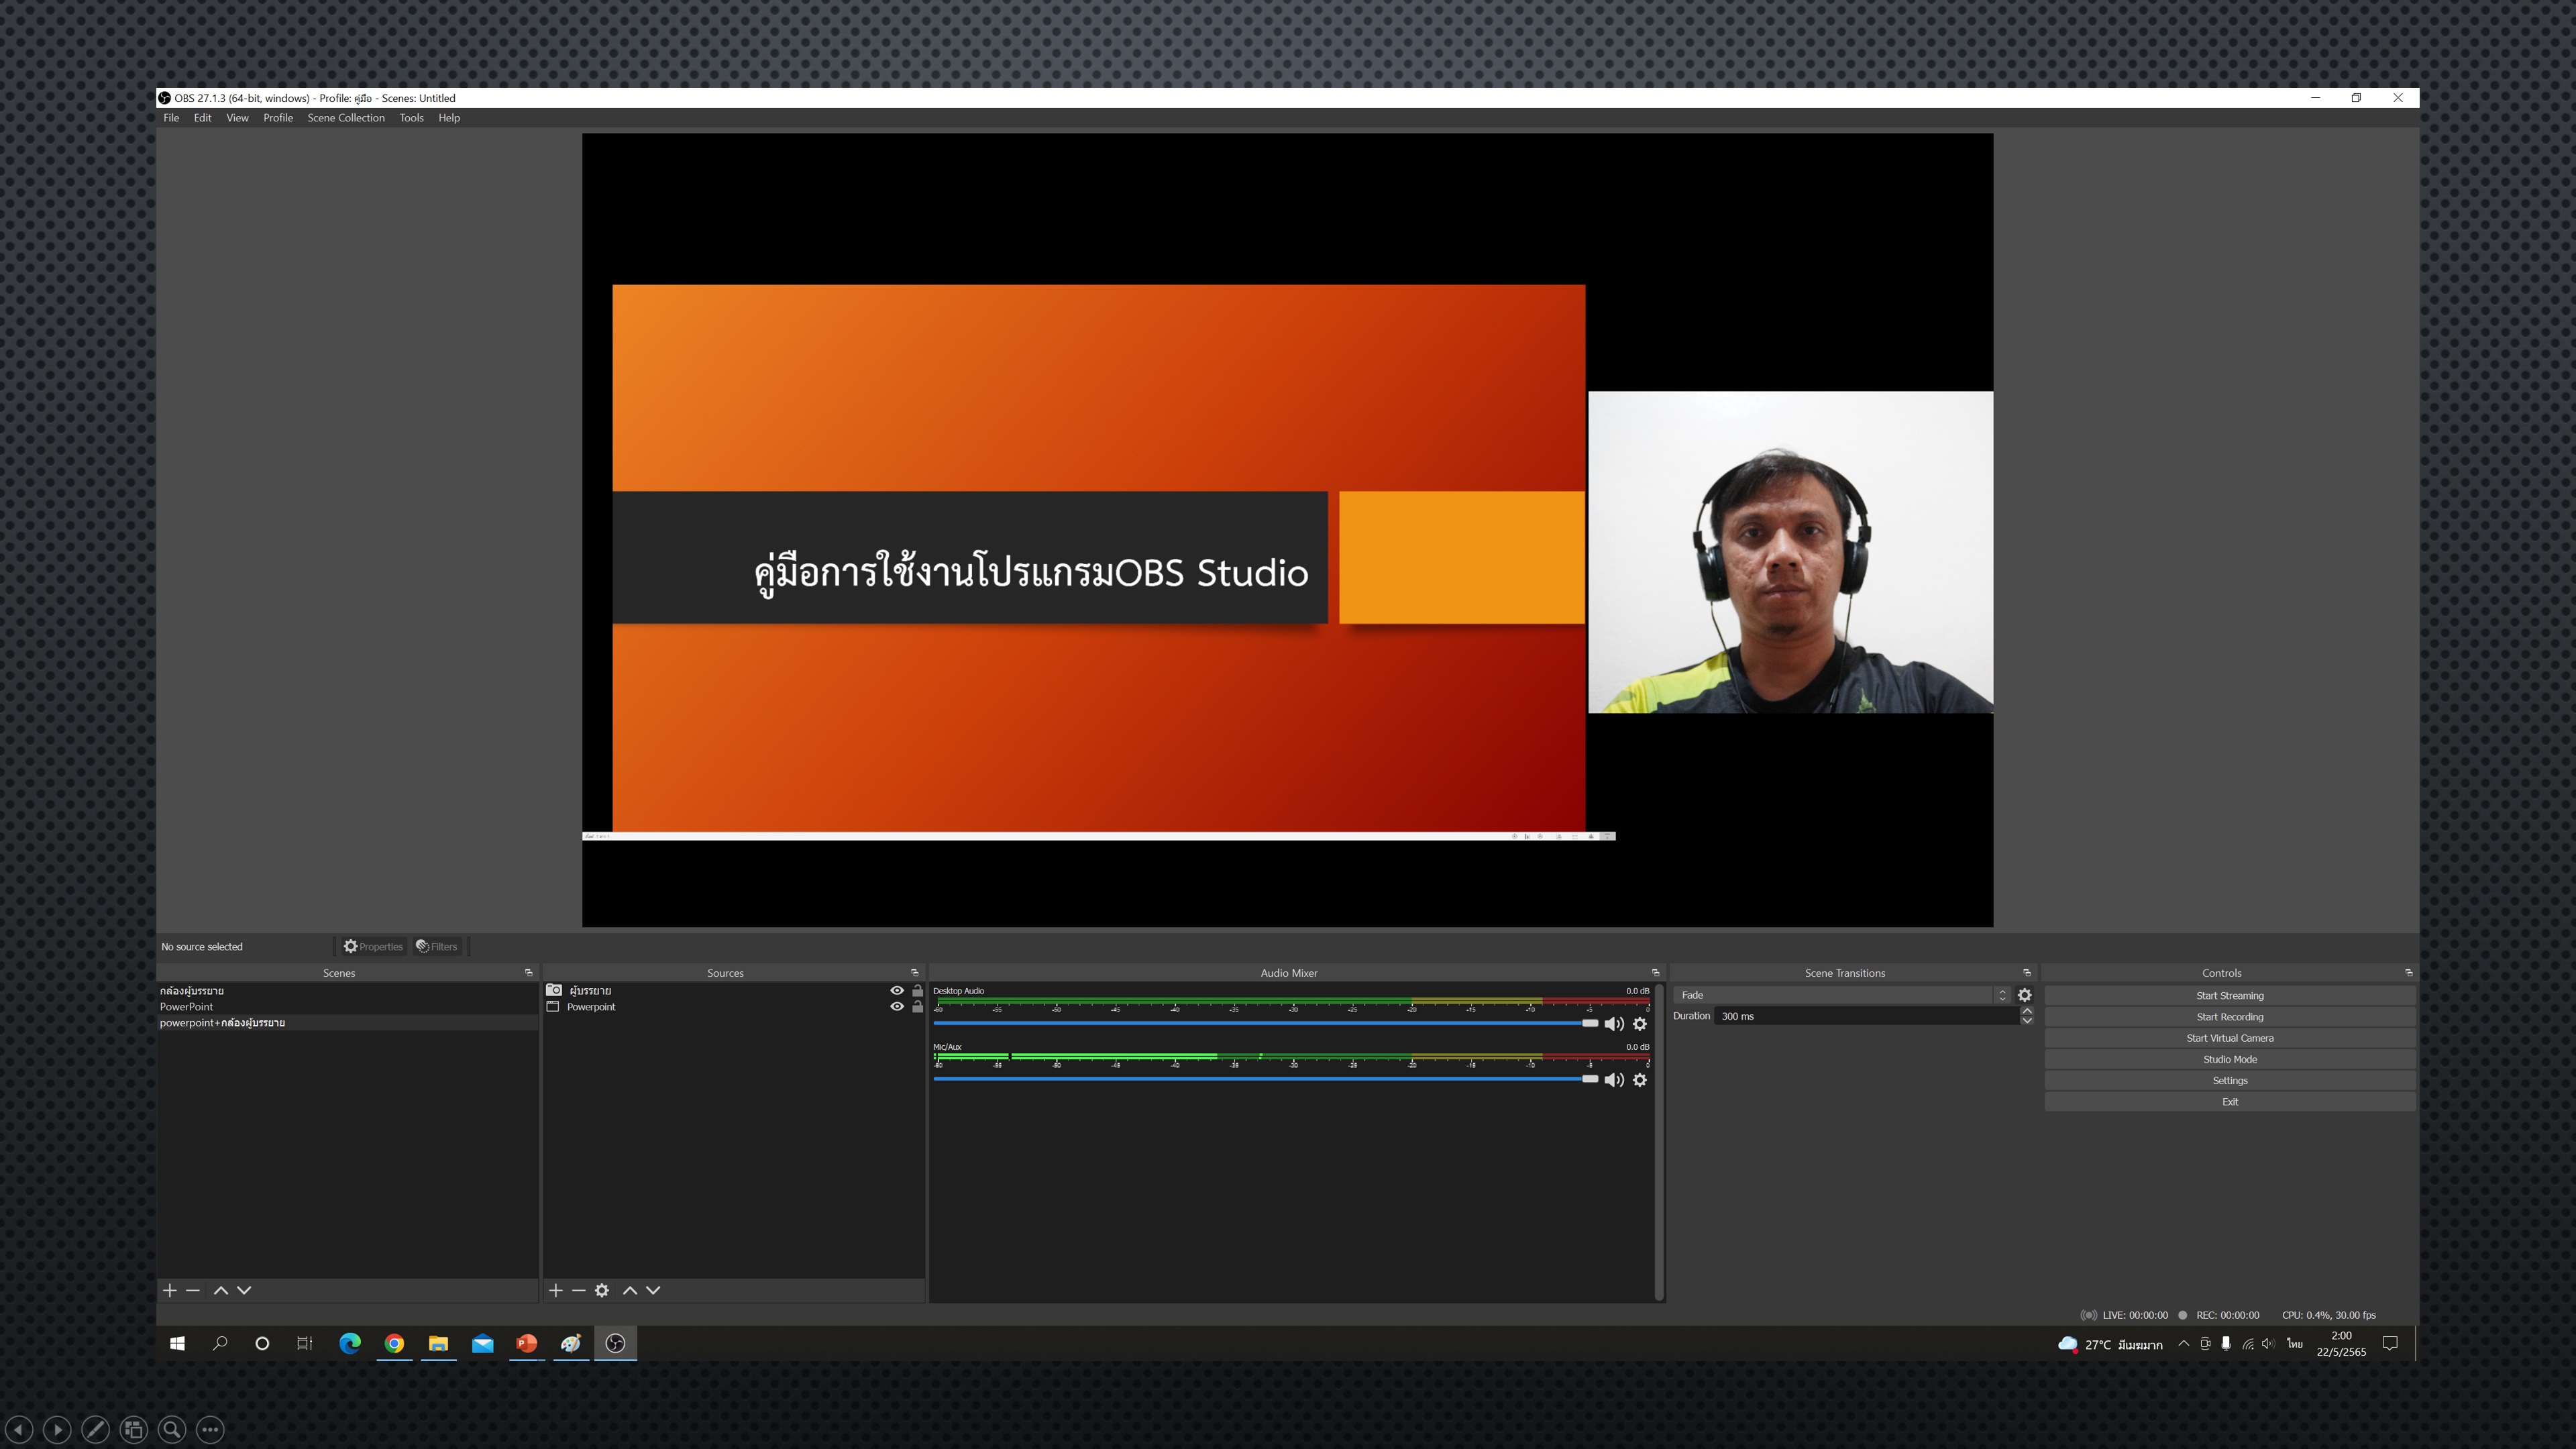Add a new source with the plus icon
Screen dimensions: 2576x1449
point(556,1291)
